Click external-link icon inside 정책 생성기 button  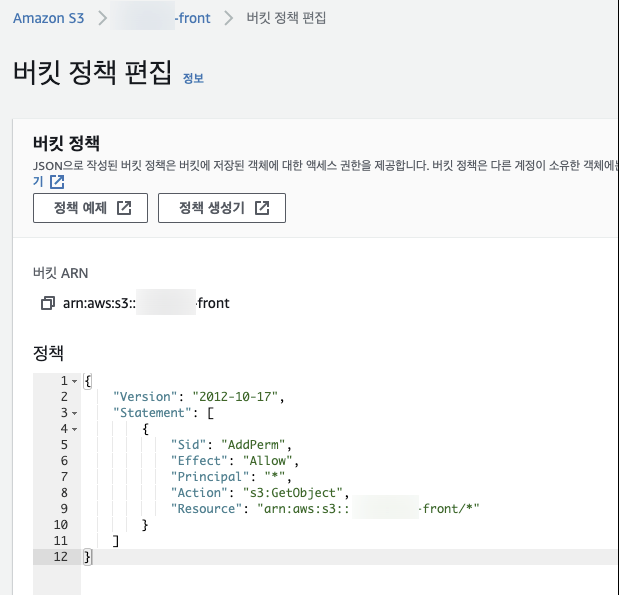[262, 208]
